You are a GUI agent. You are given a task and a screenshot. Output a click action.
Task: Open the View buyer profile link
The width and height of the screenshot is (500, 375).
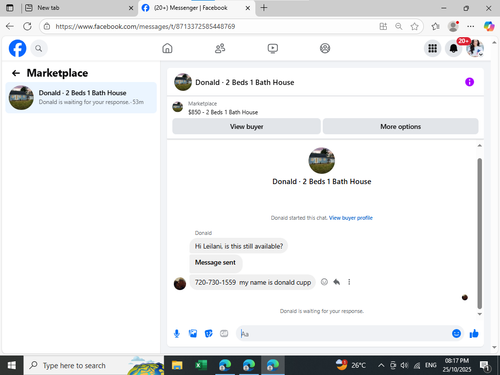point(351,218)
